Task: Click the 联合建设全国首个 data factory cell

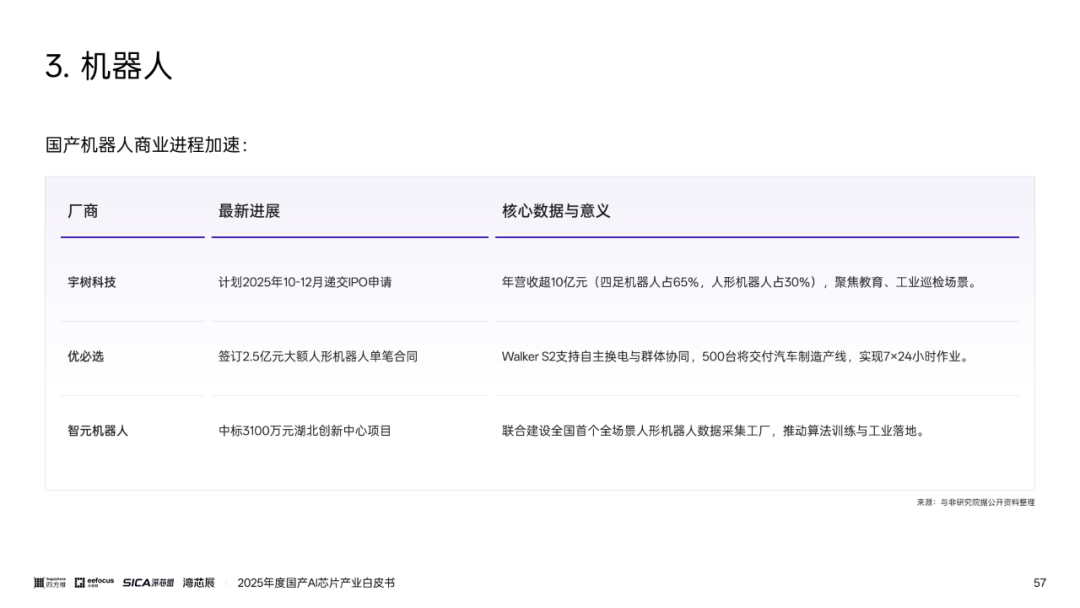Action: click(x=713, y=430)
